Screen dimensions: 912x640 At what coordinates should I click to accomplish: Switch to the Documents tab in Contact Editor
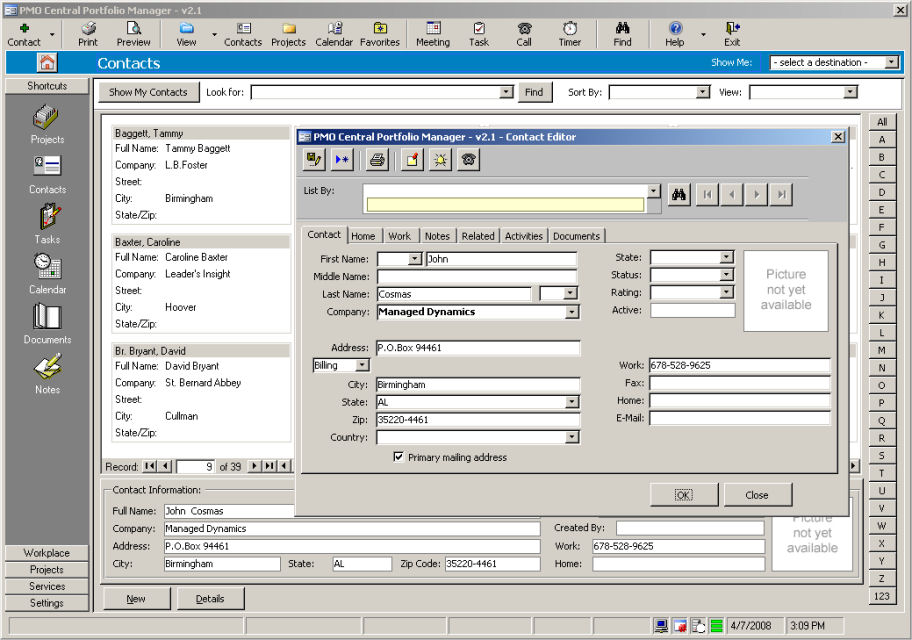point(576,236)
